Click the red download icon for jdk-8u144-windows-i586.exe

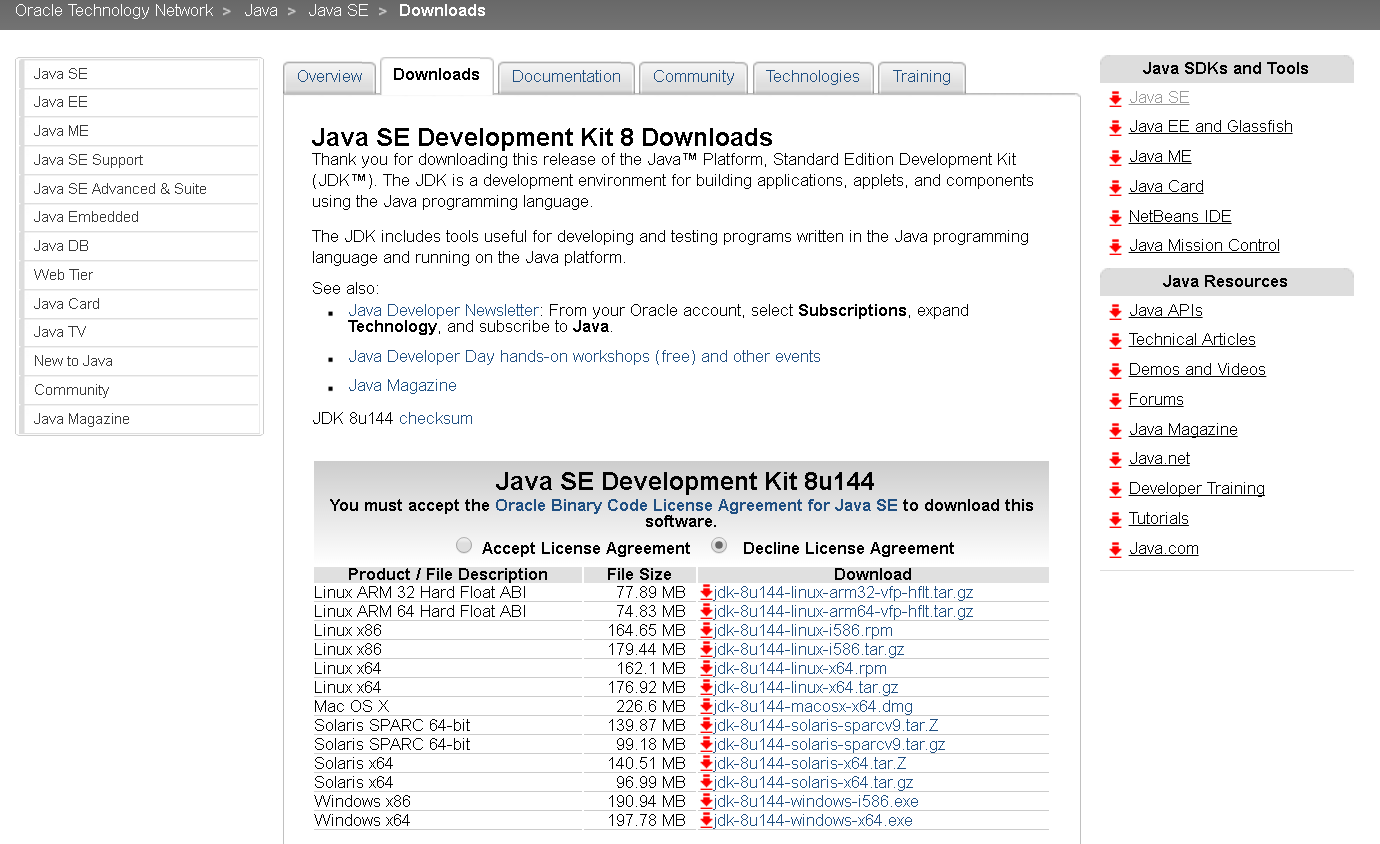point(706,802)
